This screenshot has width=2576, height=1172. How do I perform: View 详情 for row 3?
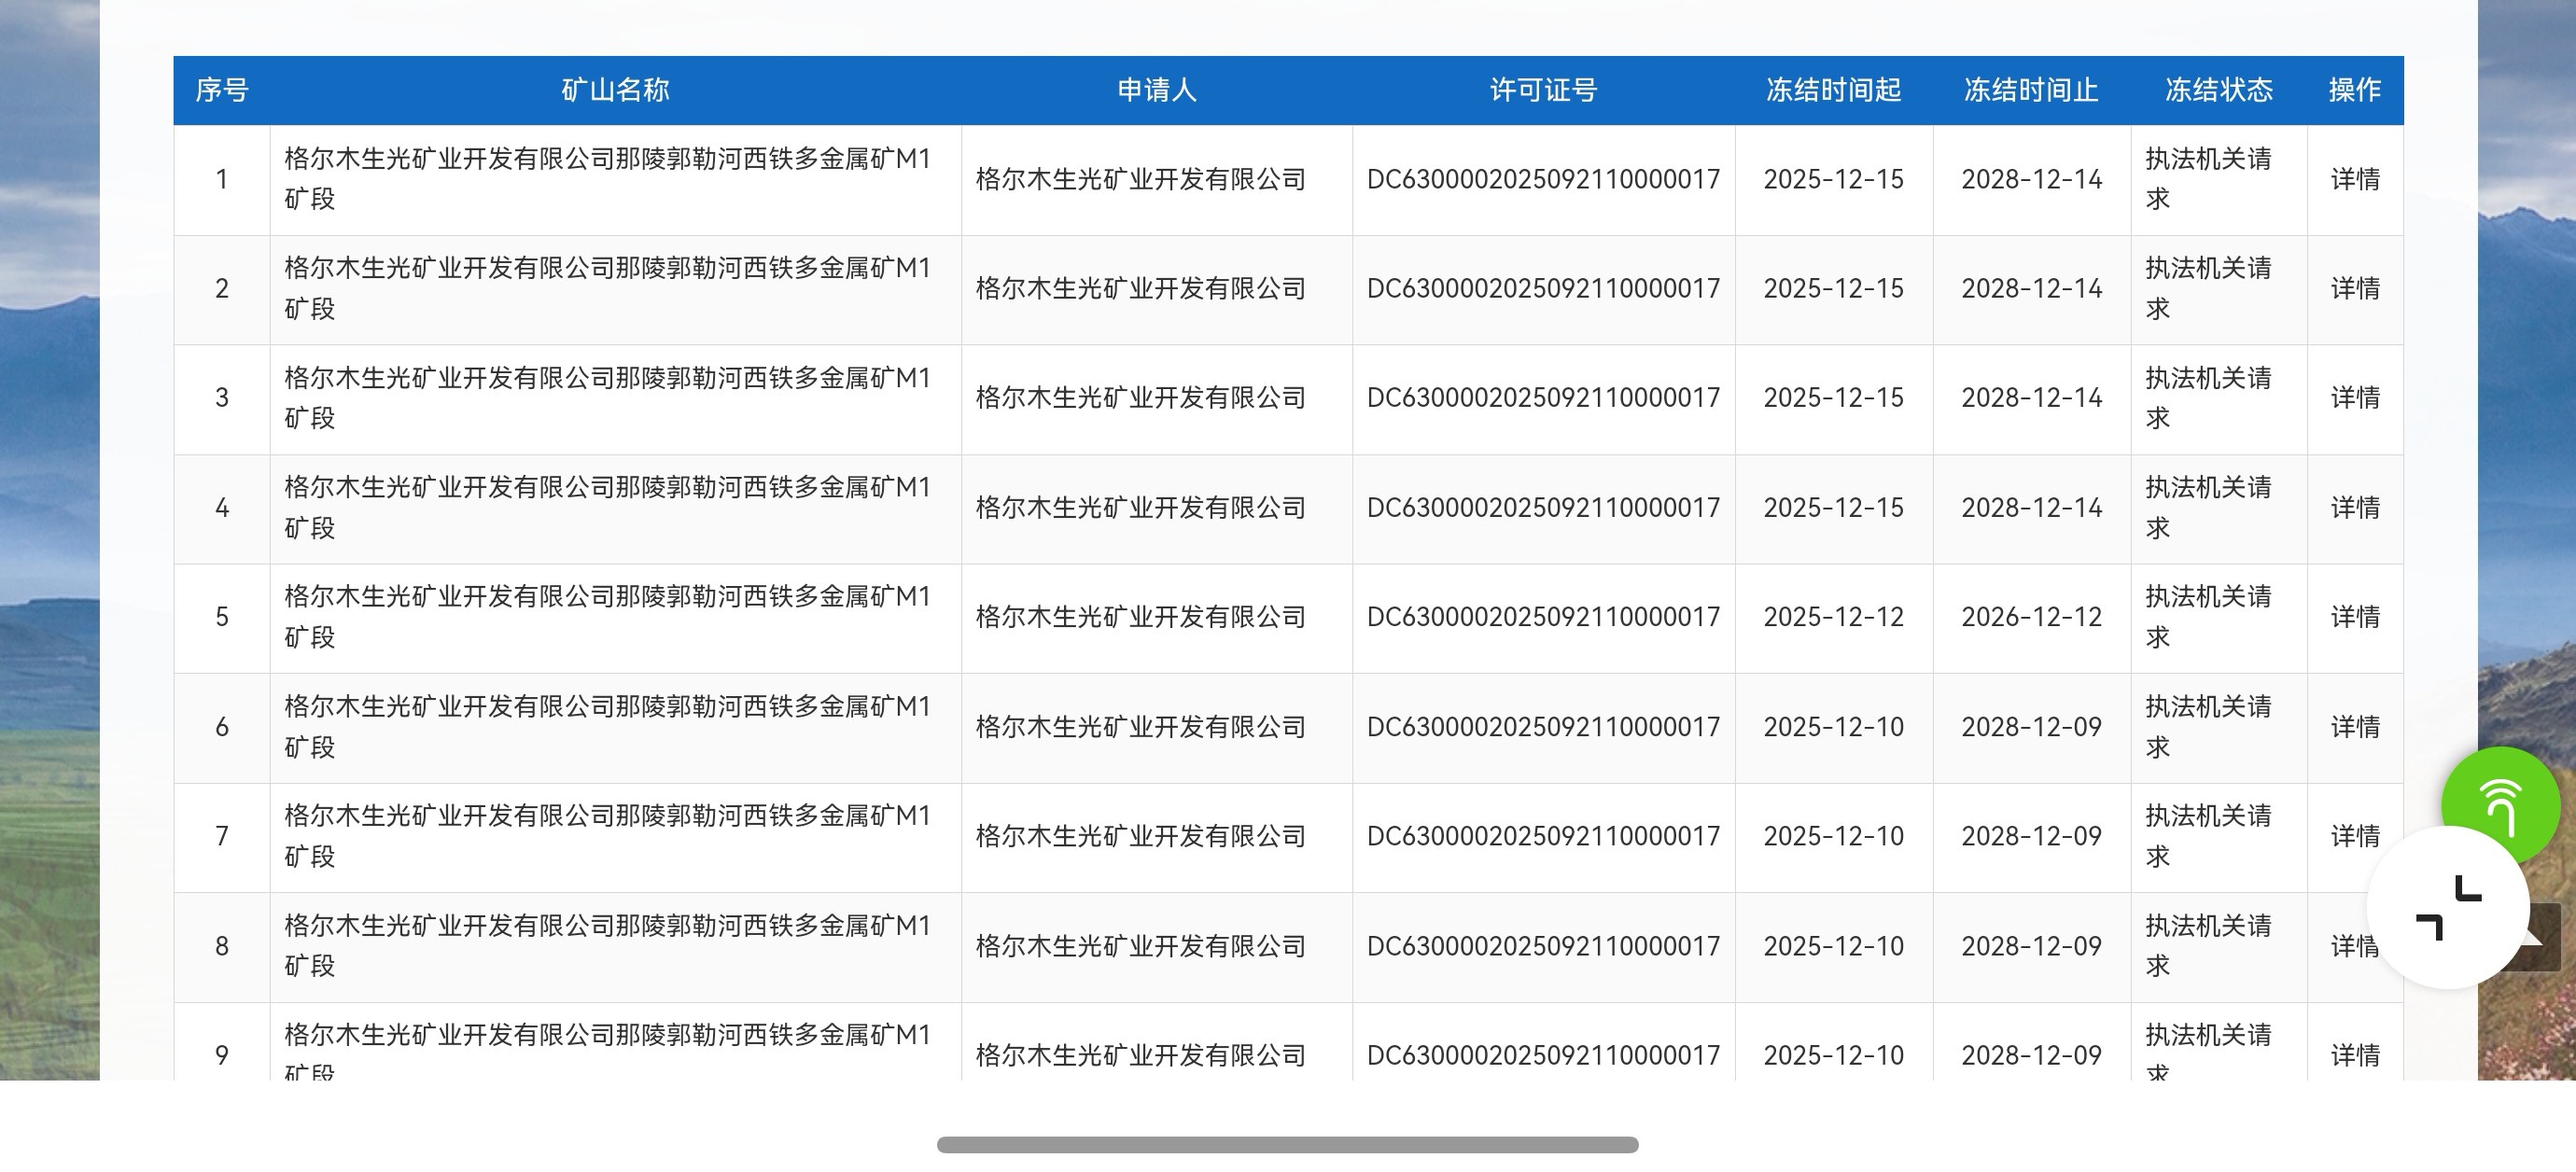pyautogui.click(x=2354, y=398)
